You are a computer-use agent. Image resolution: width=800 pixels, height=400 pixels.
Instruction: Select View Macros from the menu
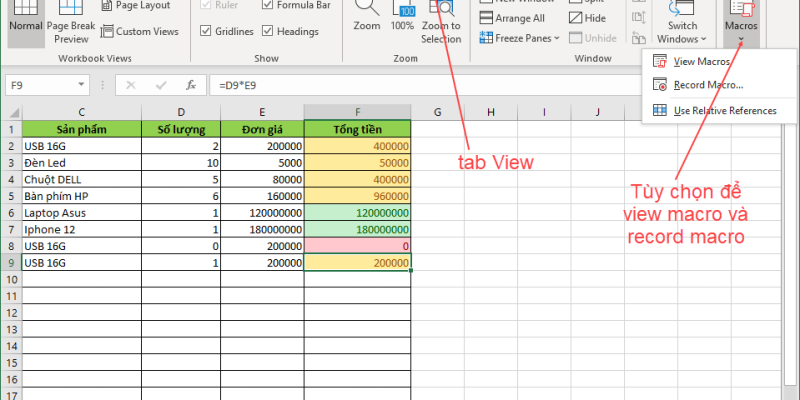(x=700, y=62)
